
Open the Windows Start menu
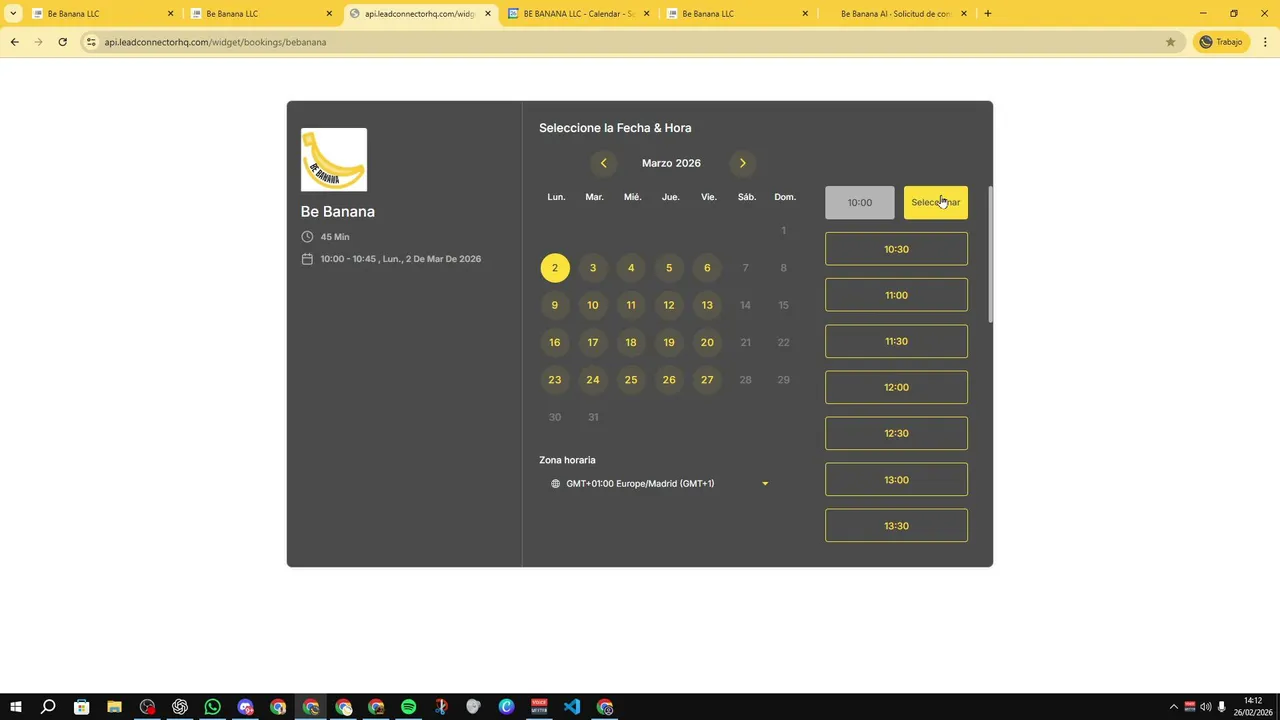click(16, 707)
